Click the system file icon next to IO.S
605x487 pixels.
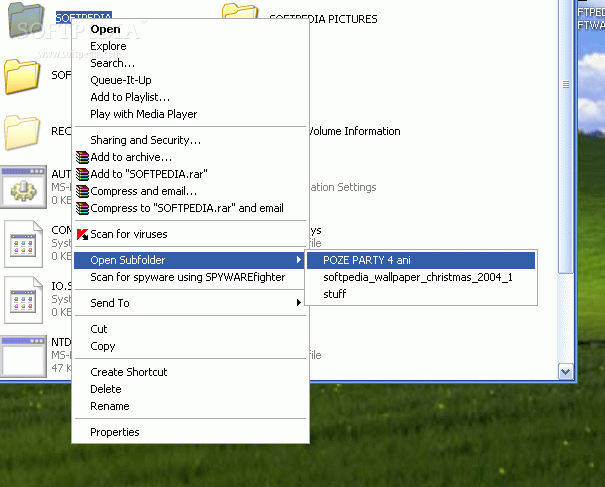tap(23, 300)
